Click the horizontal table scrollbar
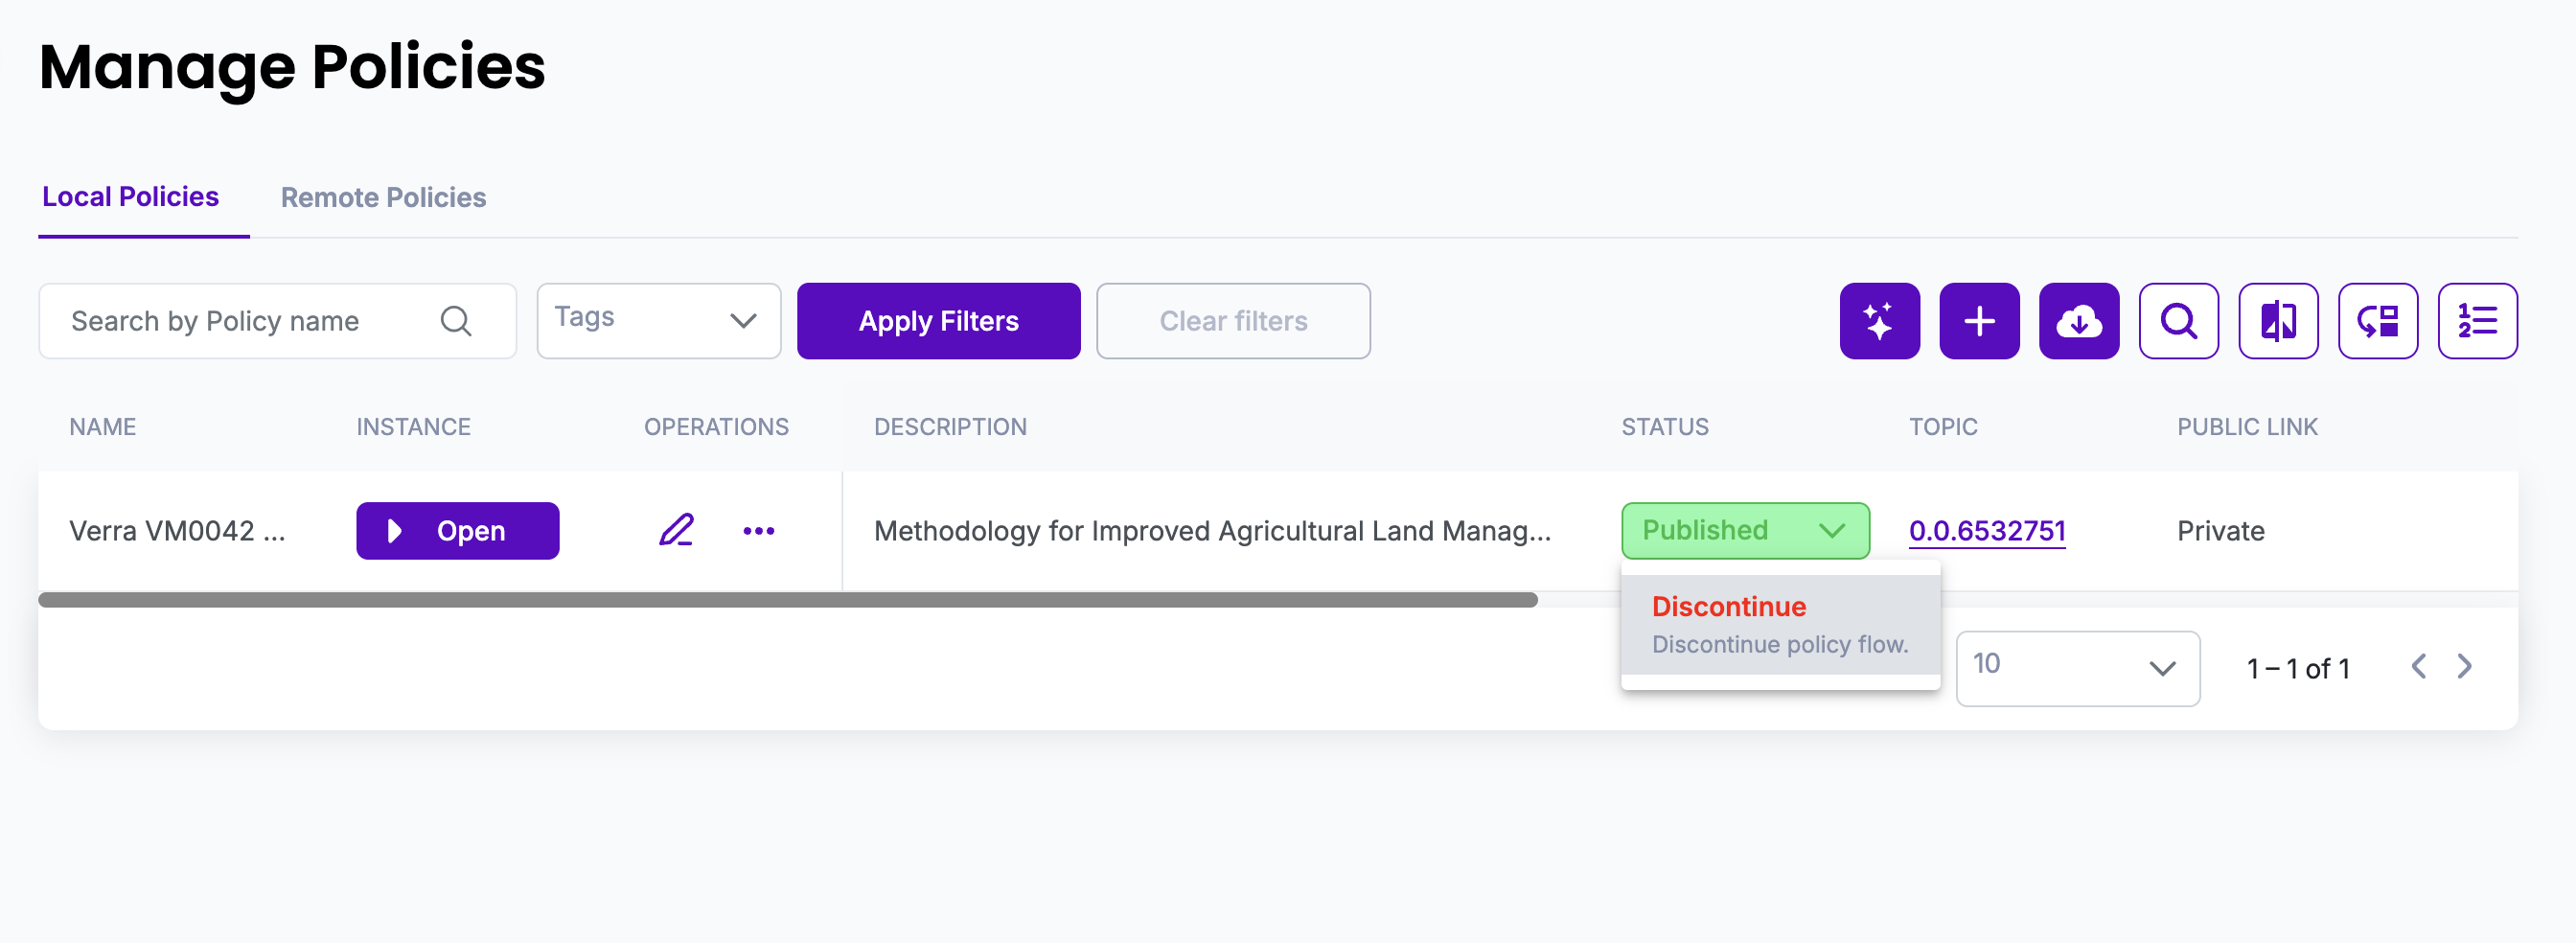The width and height of the screenshot is (2576, 943). pos(787,600)
